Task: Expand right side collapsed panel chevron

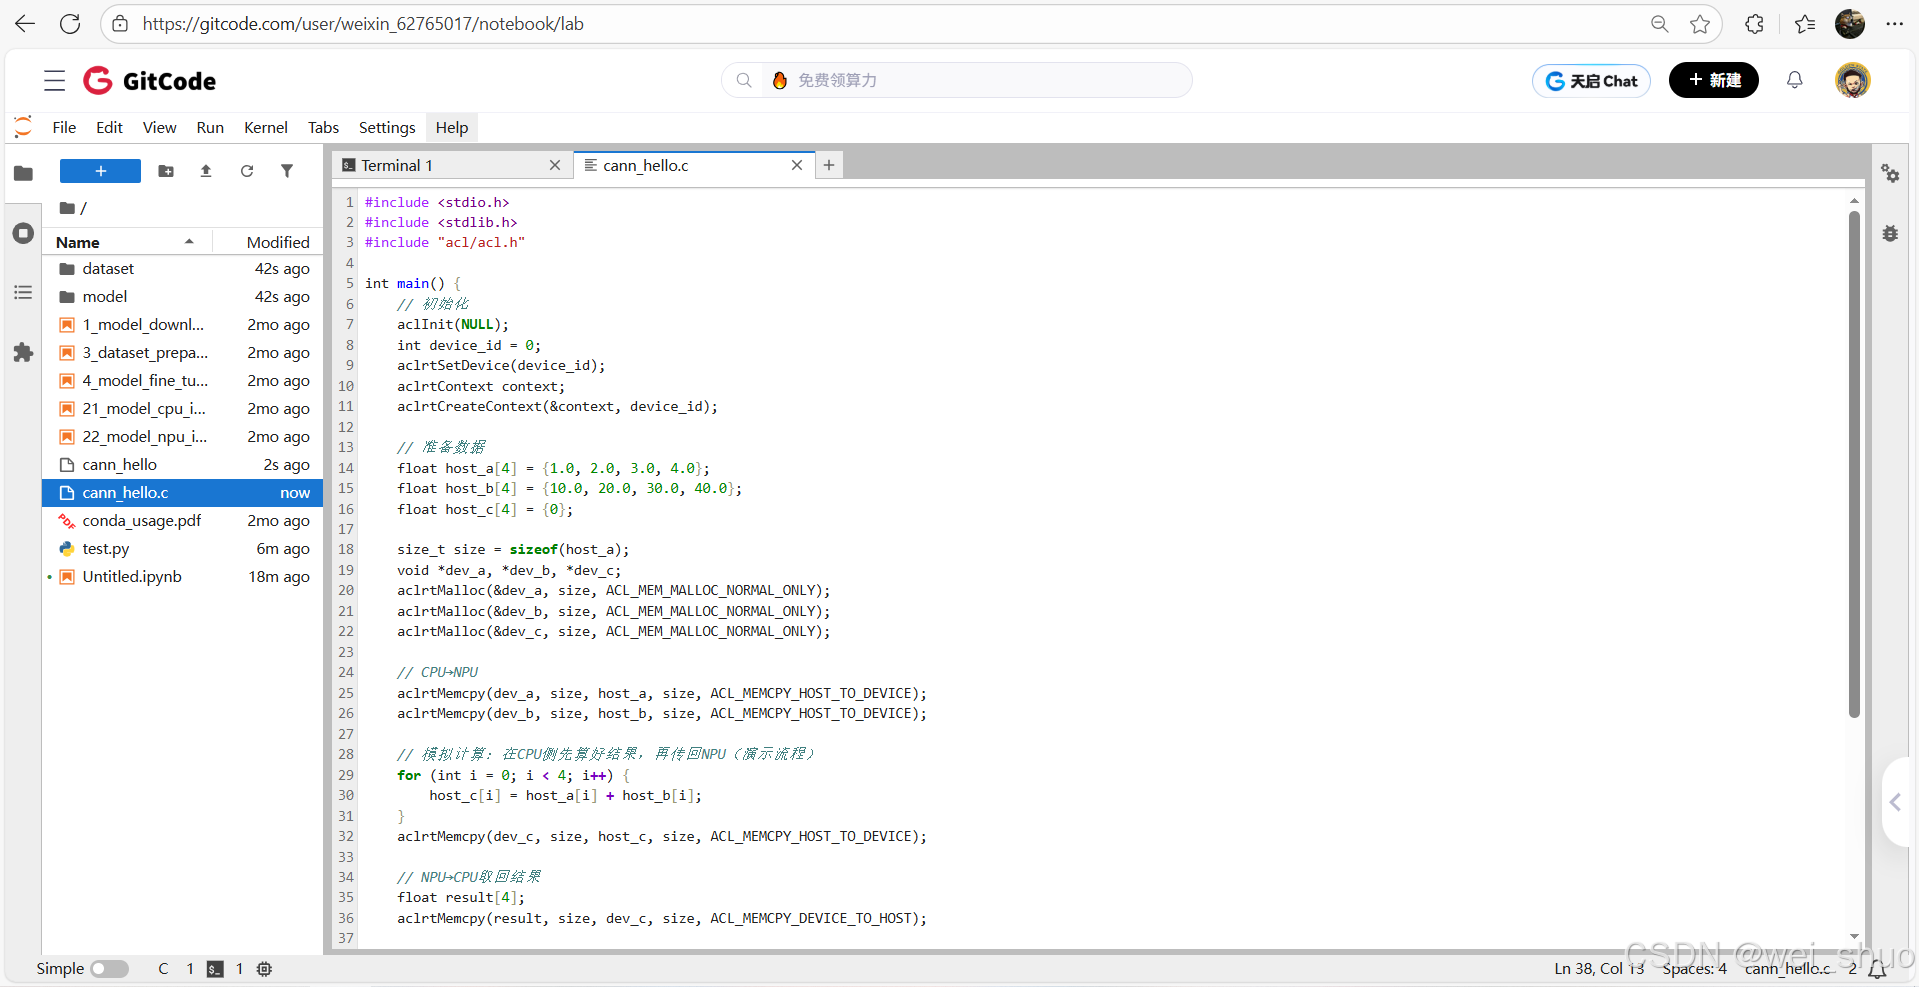Action: pyautogui.click(x=1895, y=802)
